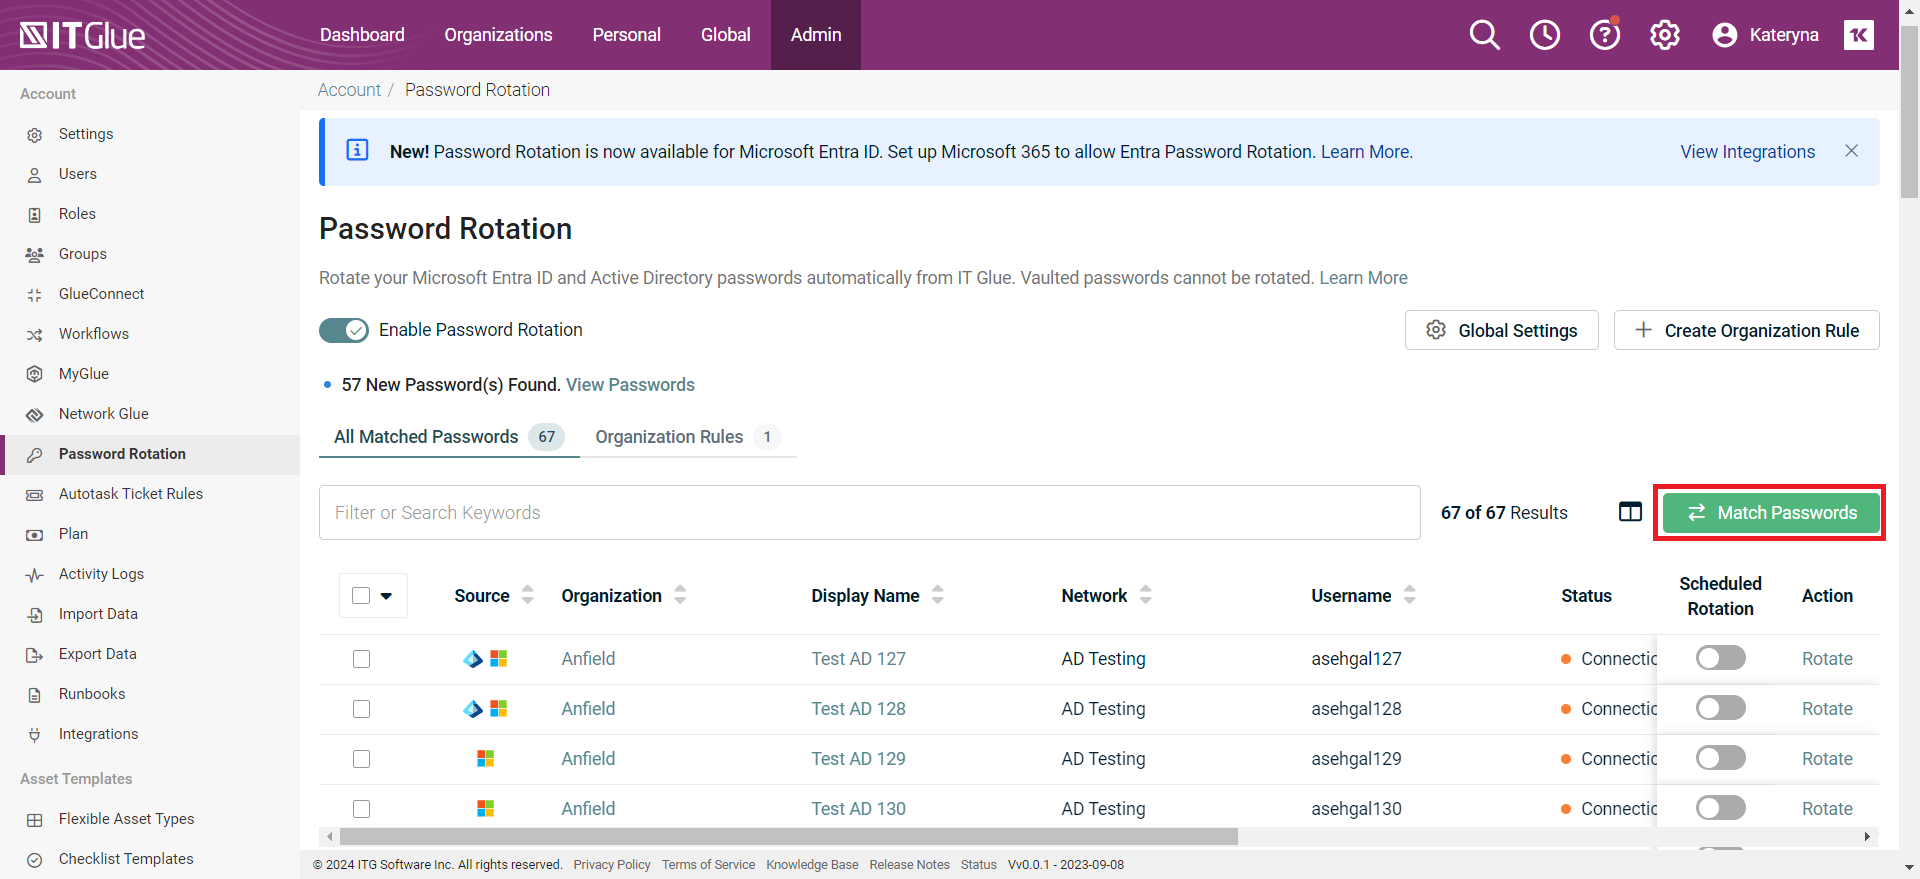1920x879 pixels.
Task: Click Rotate for Test AD 127
Action: 1827,659
